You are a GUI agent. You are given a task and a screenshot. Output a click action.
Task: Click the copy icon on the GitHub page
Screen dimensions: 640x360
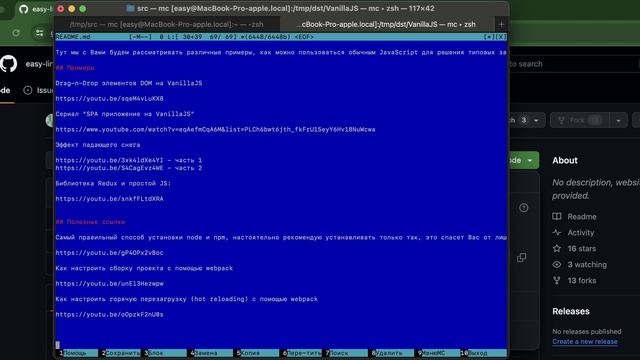coord(522,258)
